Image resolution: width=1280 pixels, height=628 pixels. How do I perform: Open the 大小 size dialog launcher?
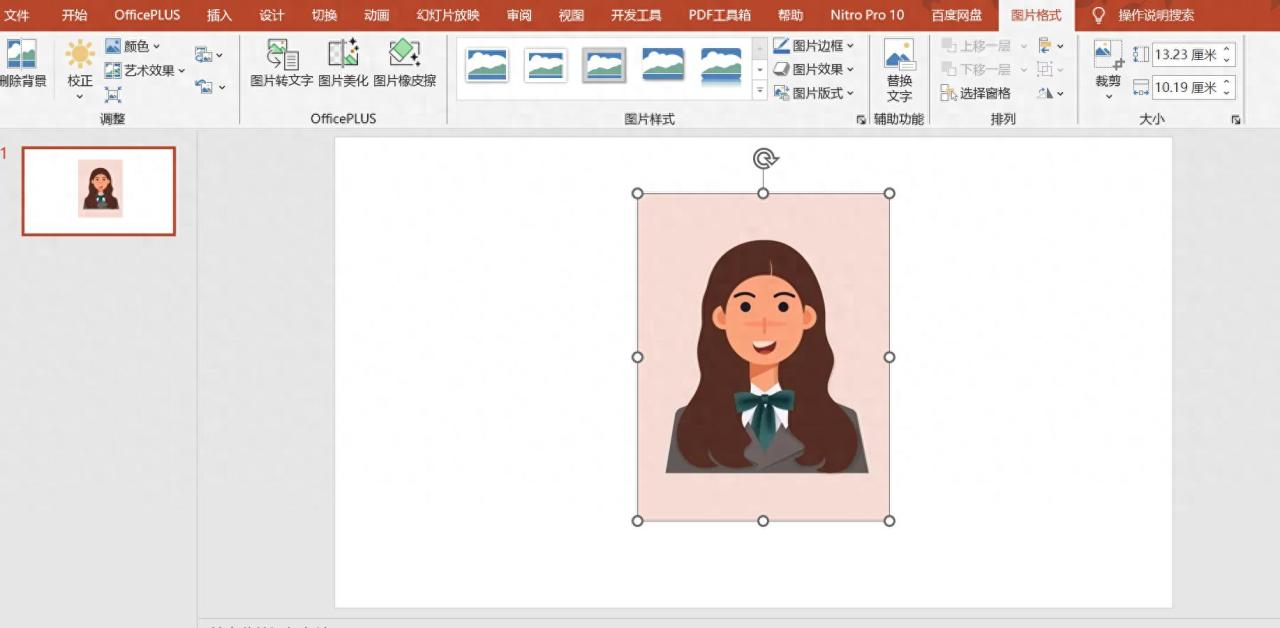(x=1236, y=120)
